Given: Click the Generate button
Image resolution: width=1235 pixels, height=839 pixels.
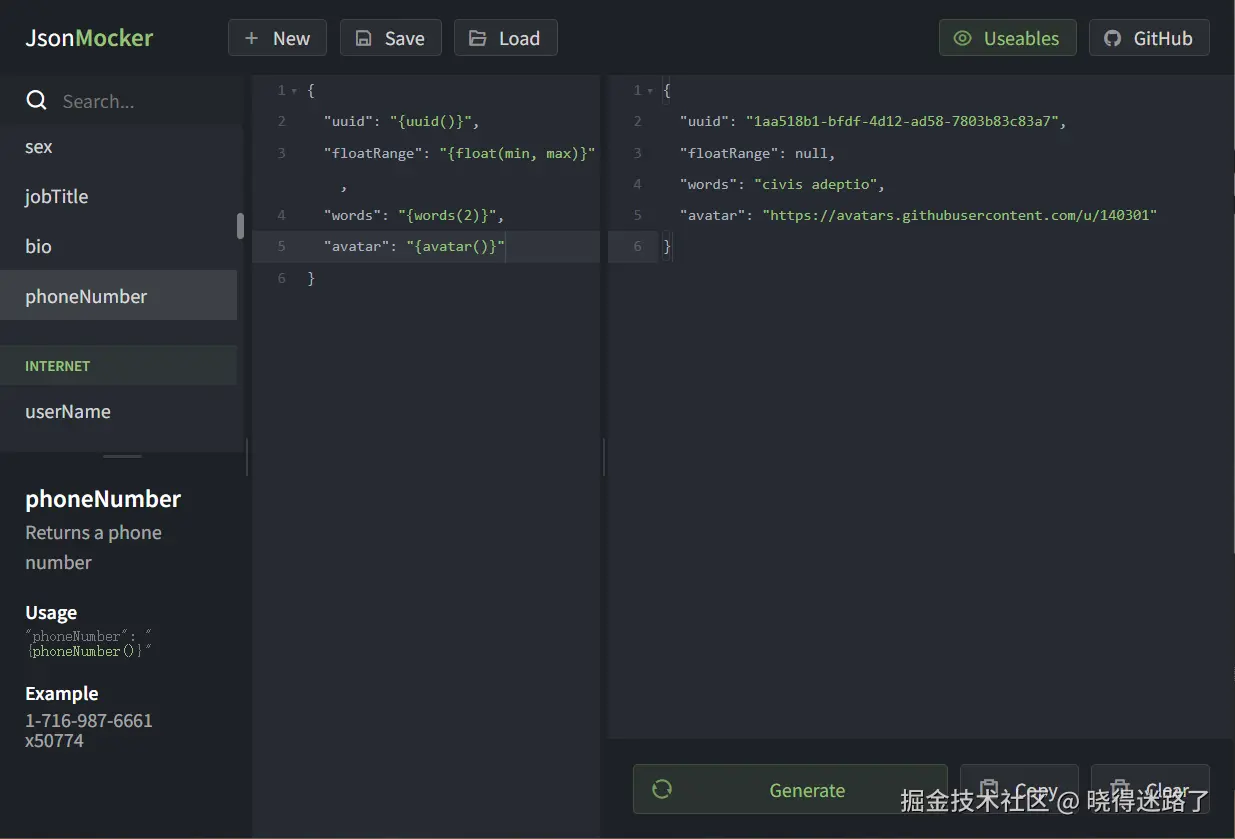Looking at the screenshot, I should [x=790, y=789].
